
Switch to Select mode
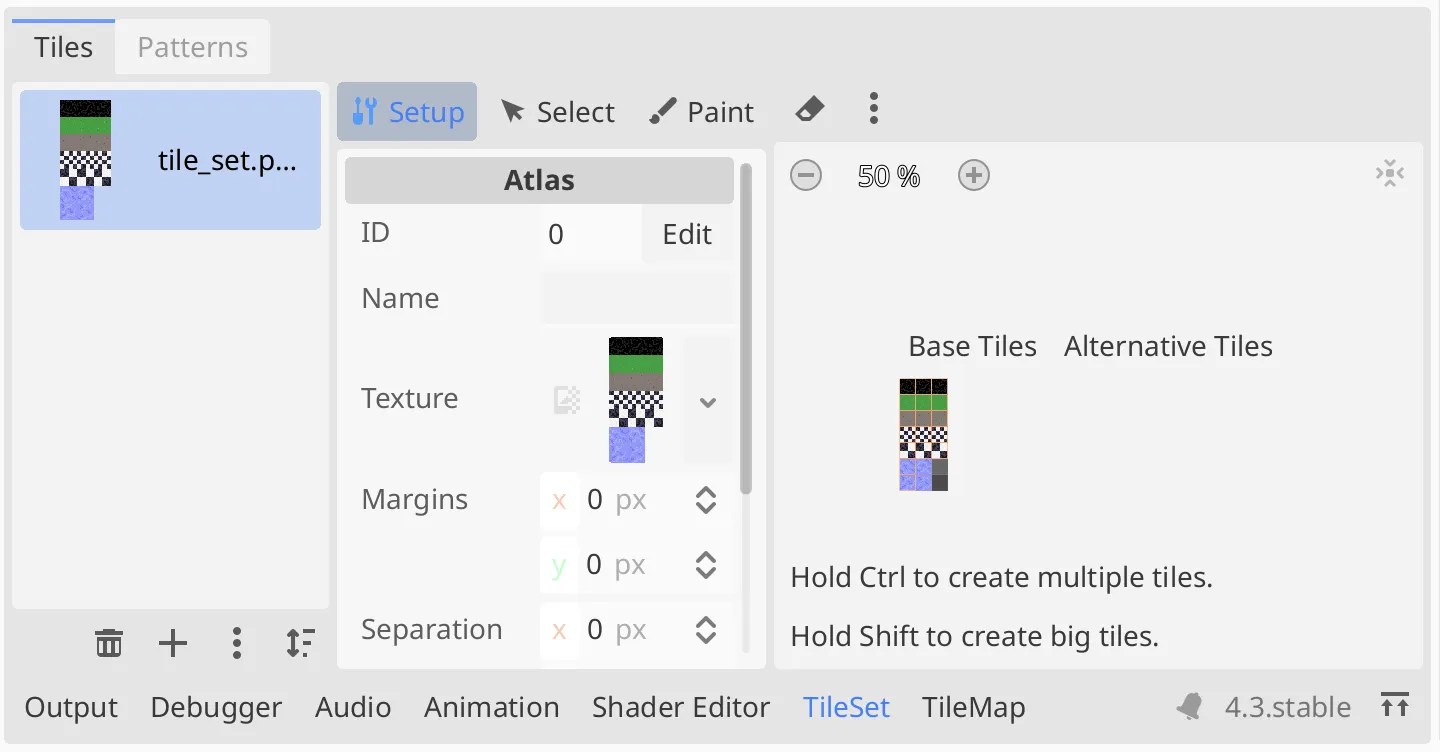tap(557, 111)
